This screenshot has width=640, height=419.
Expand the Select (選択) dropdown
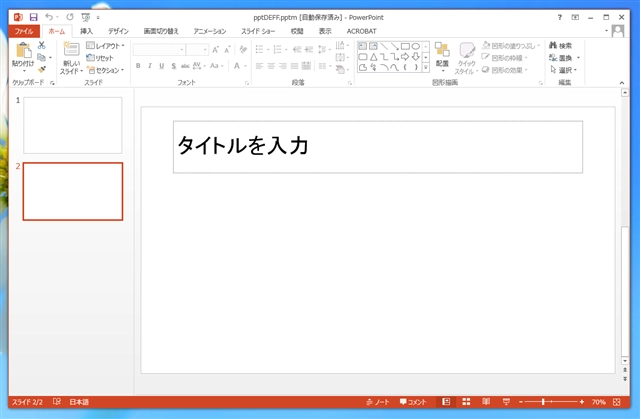[565, 70]
